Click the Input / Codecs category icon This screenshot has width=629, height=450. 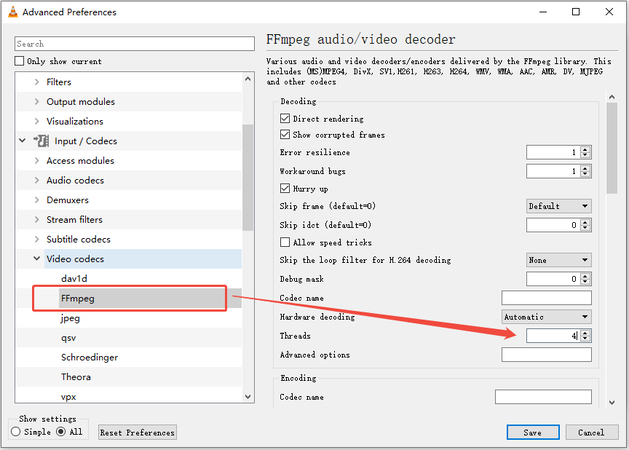click(x=41, y=141)
